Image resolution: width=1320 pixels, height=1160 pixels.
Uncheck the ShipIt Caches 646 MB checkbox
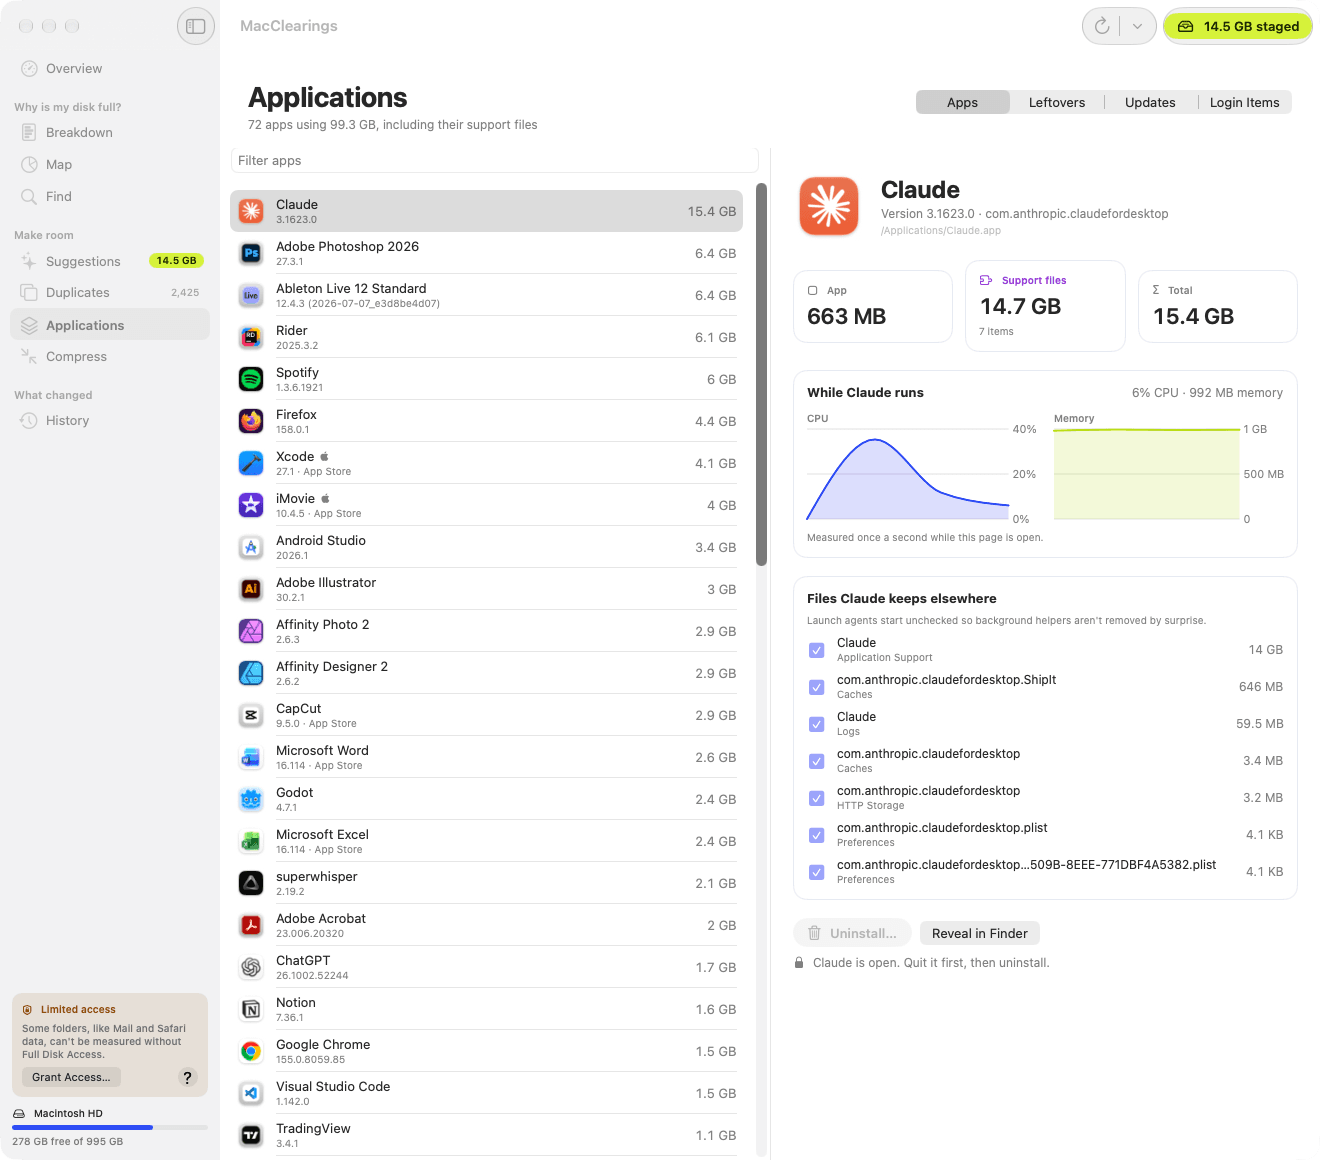tap(816, 687)
